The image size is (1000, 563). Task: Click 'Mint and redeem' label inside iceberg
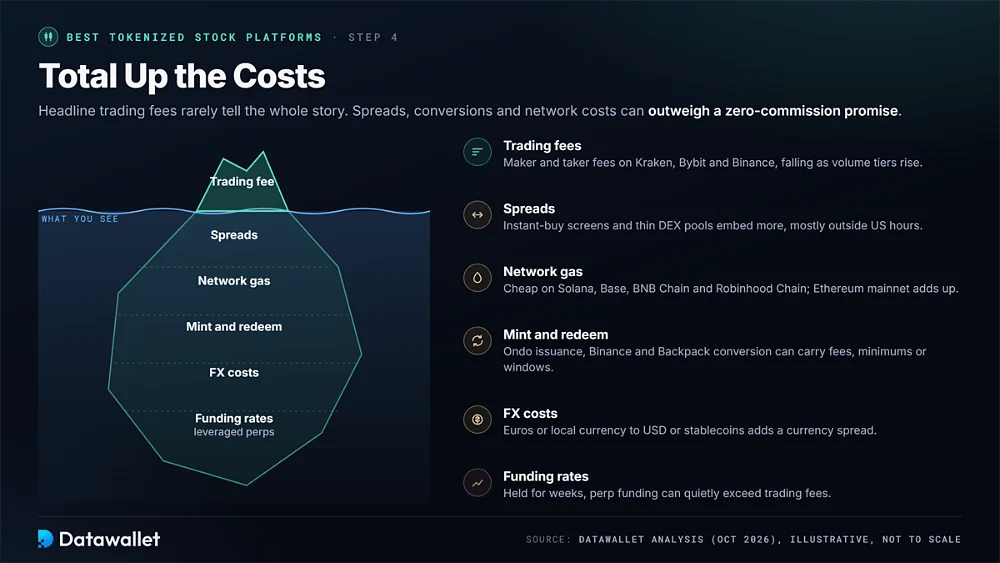click(234, 327)
